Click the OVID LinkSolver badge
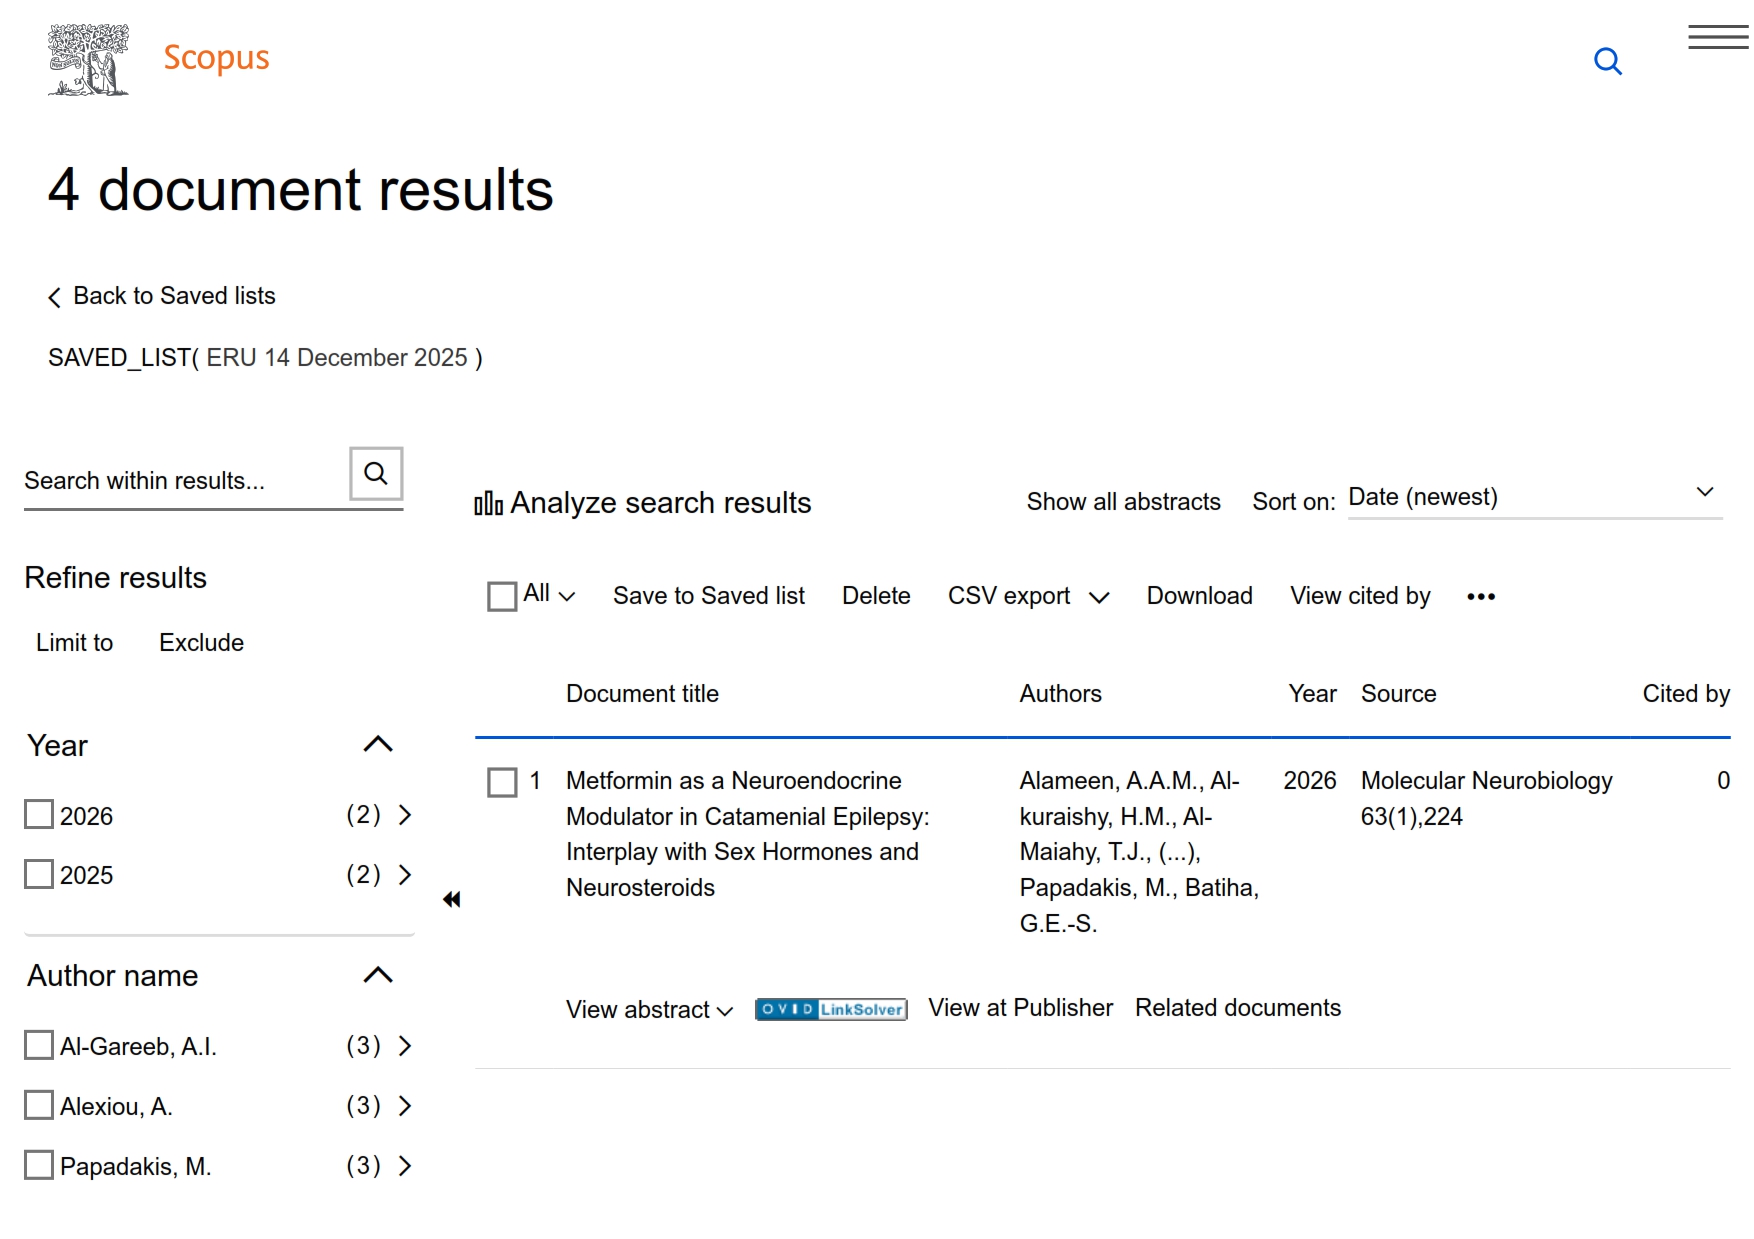The height and width of the screenshot is (1239, 1754). 831,1009
